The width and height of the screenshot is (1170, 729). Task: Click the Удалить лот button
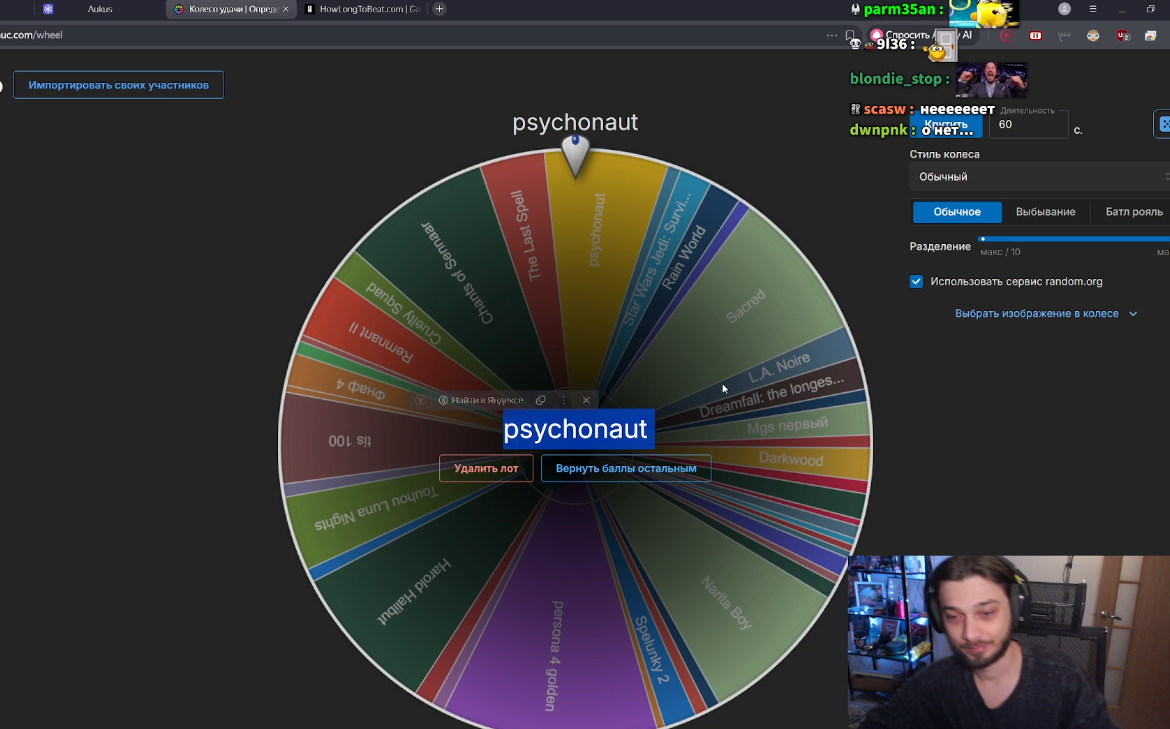[486, 469]
